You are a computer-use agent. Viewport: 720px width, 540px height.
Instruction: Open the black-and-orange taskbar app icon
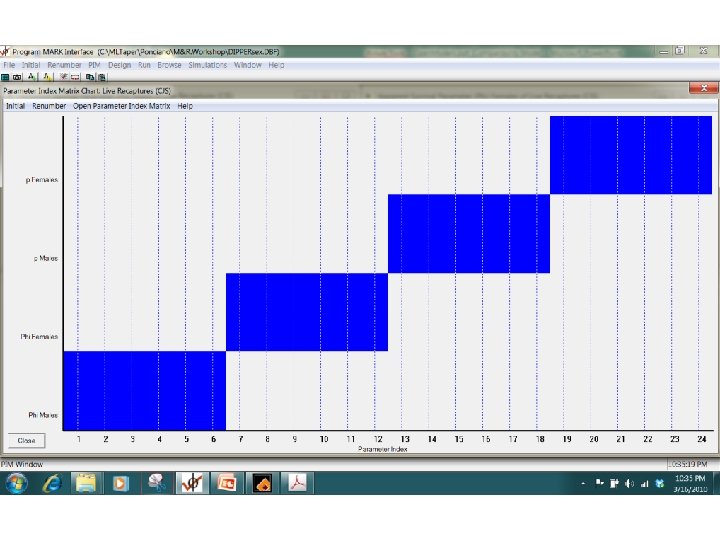262,483
